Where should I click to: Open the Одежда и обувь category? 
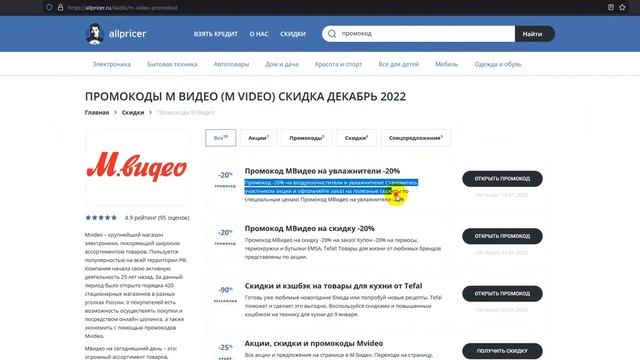498,64
